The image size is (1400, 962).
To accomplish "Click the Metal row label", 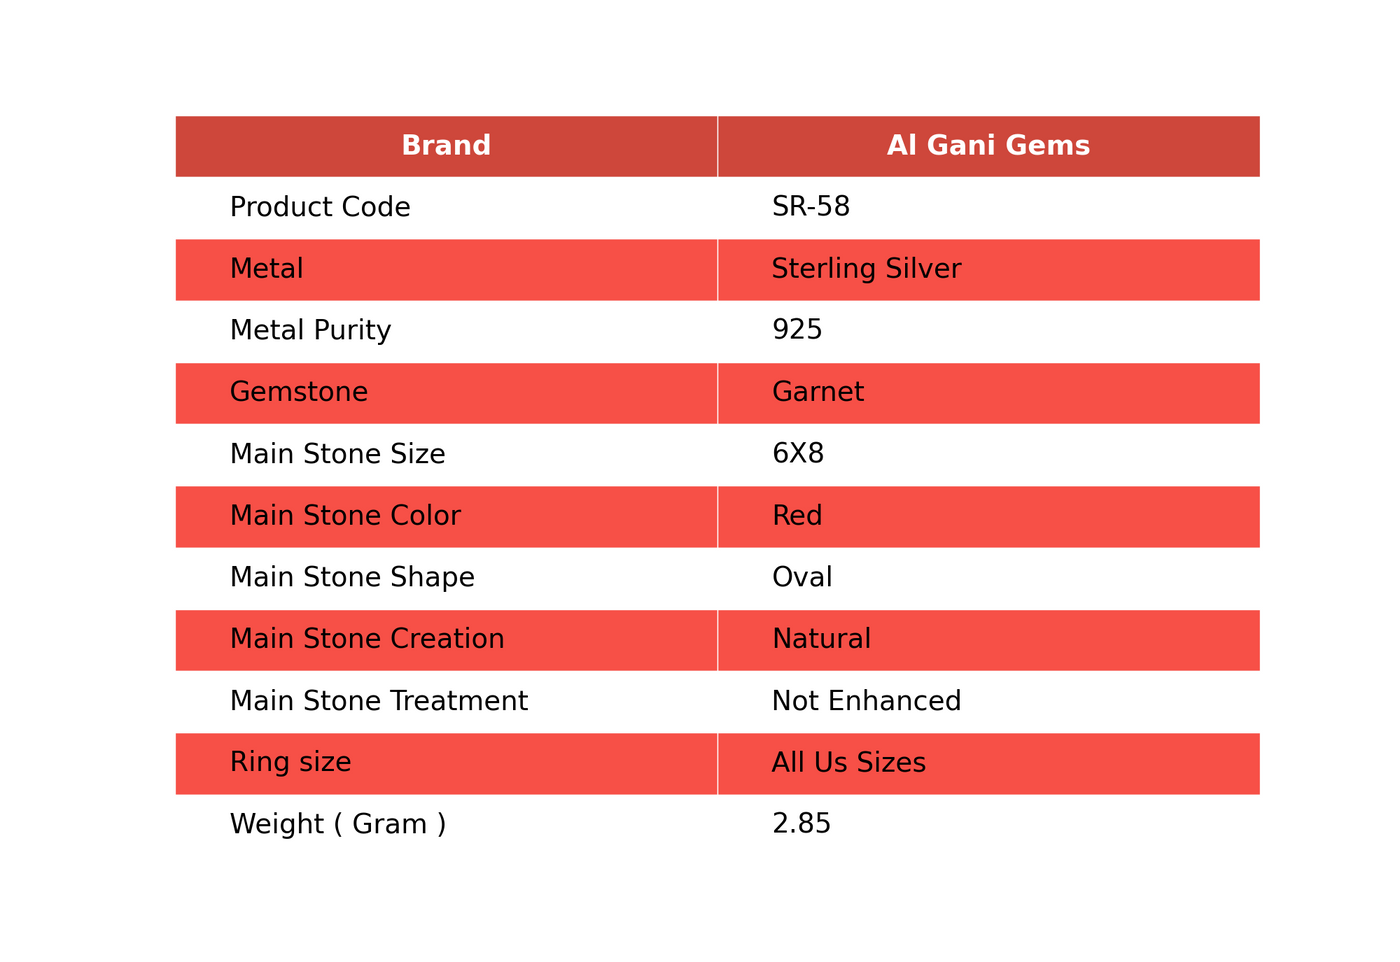I will tap(446, 270).
